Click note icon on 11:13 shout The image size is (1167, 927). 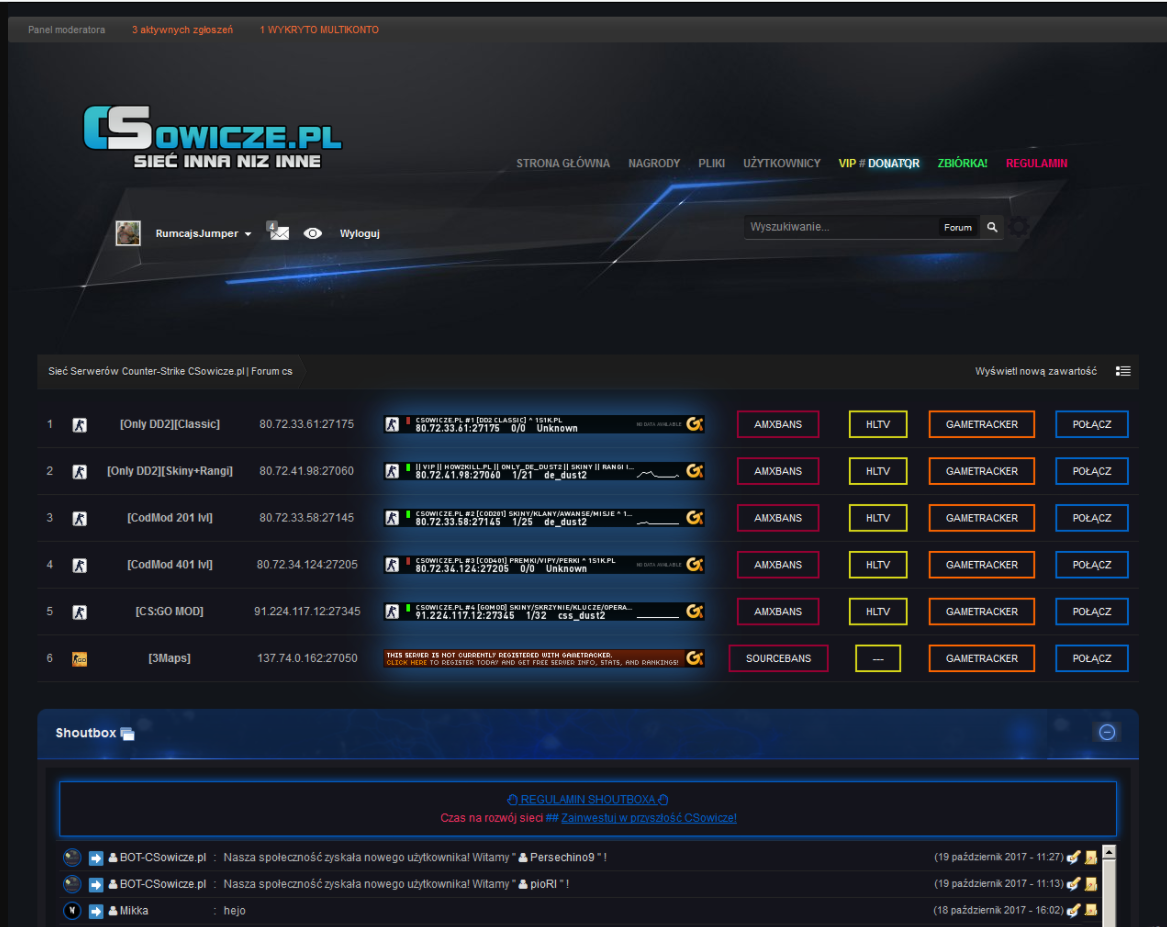(1091, 885)
